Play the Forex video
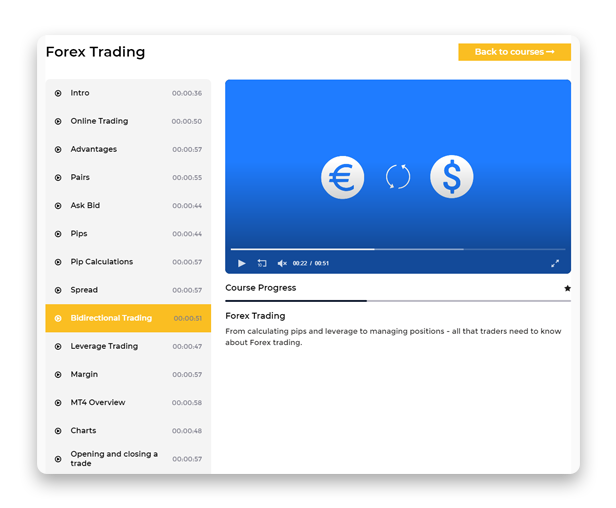This screenshot has width=616, height=508. (x=242, y=263)
